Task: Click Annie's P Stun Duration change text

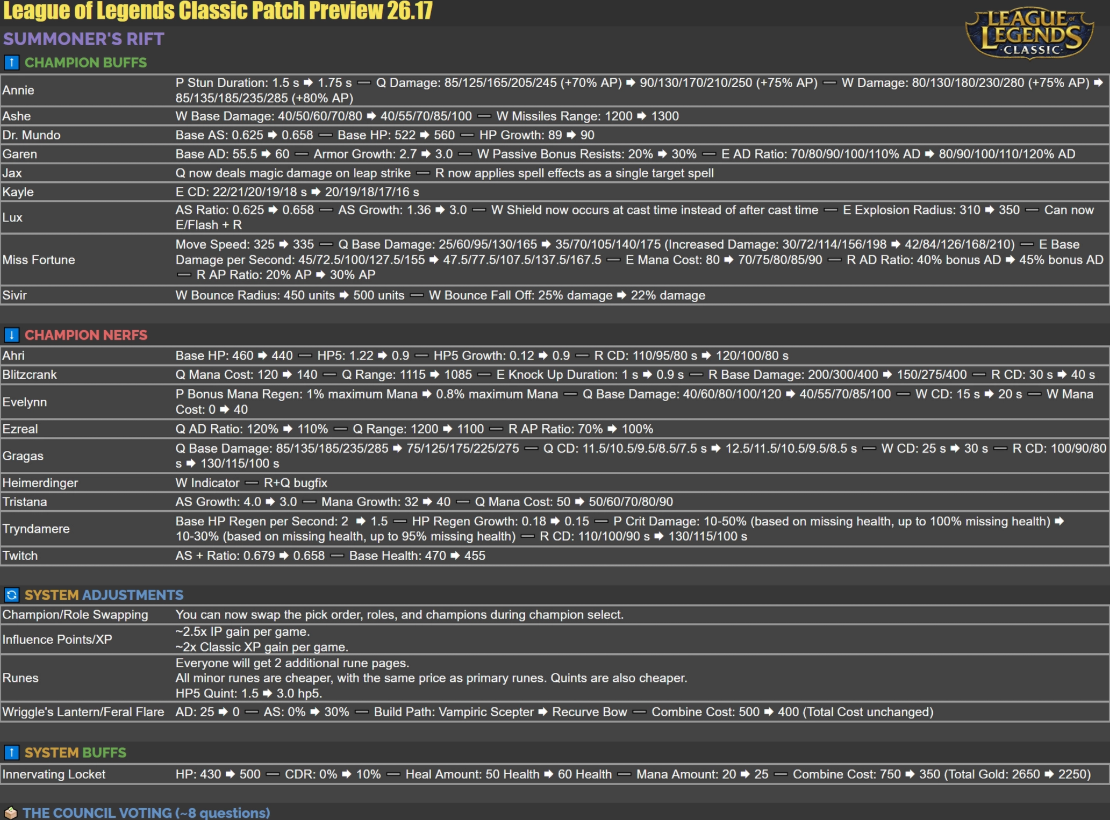Action: pyautogui.click(x=263, y=83)
